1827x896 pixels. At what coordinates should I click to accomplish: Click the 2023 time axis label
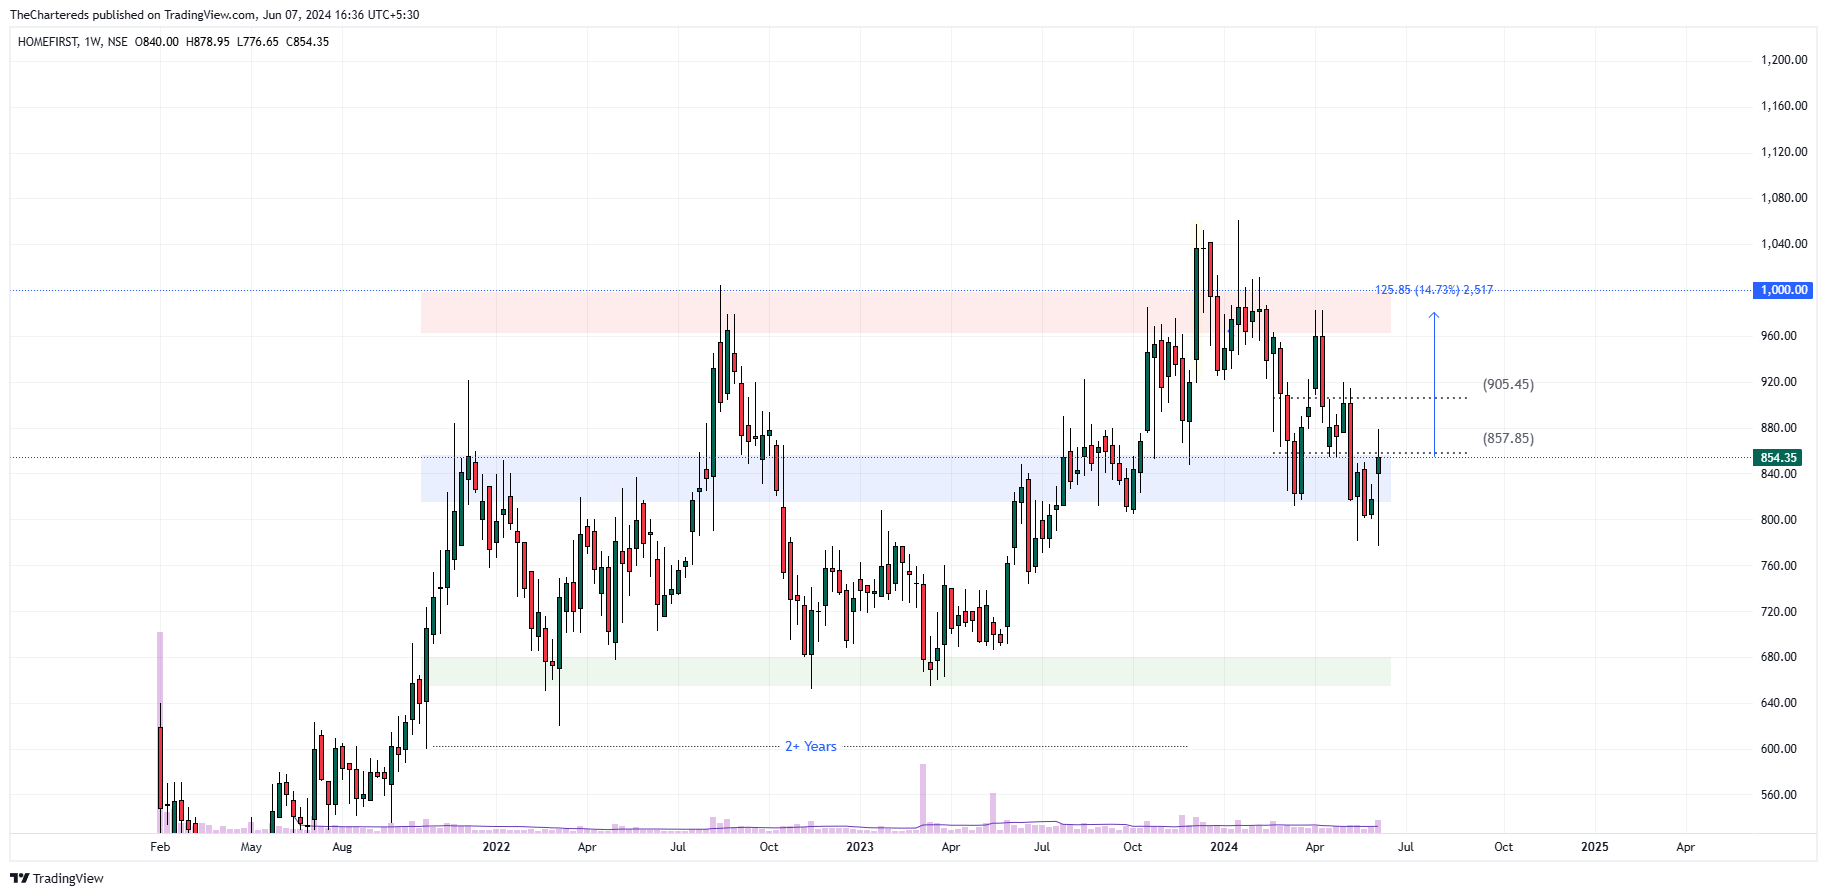[x=860, y=847]
